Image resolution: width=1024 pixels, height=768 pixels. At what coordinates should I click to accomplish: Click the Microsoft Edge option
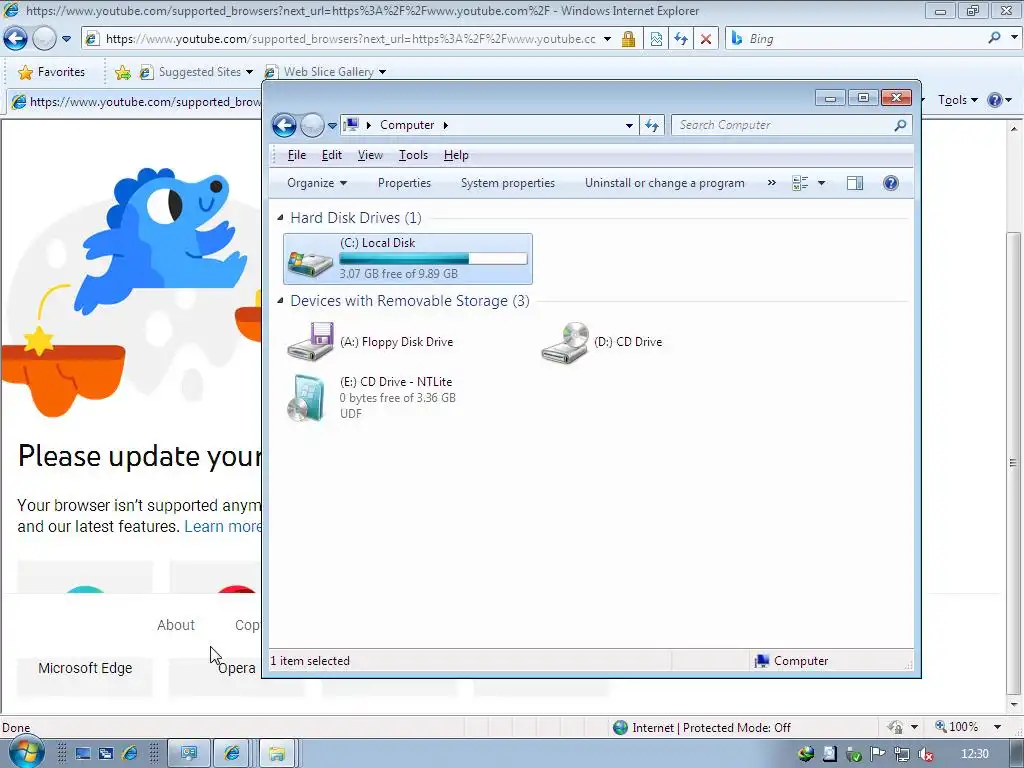[x=85, y=668]
